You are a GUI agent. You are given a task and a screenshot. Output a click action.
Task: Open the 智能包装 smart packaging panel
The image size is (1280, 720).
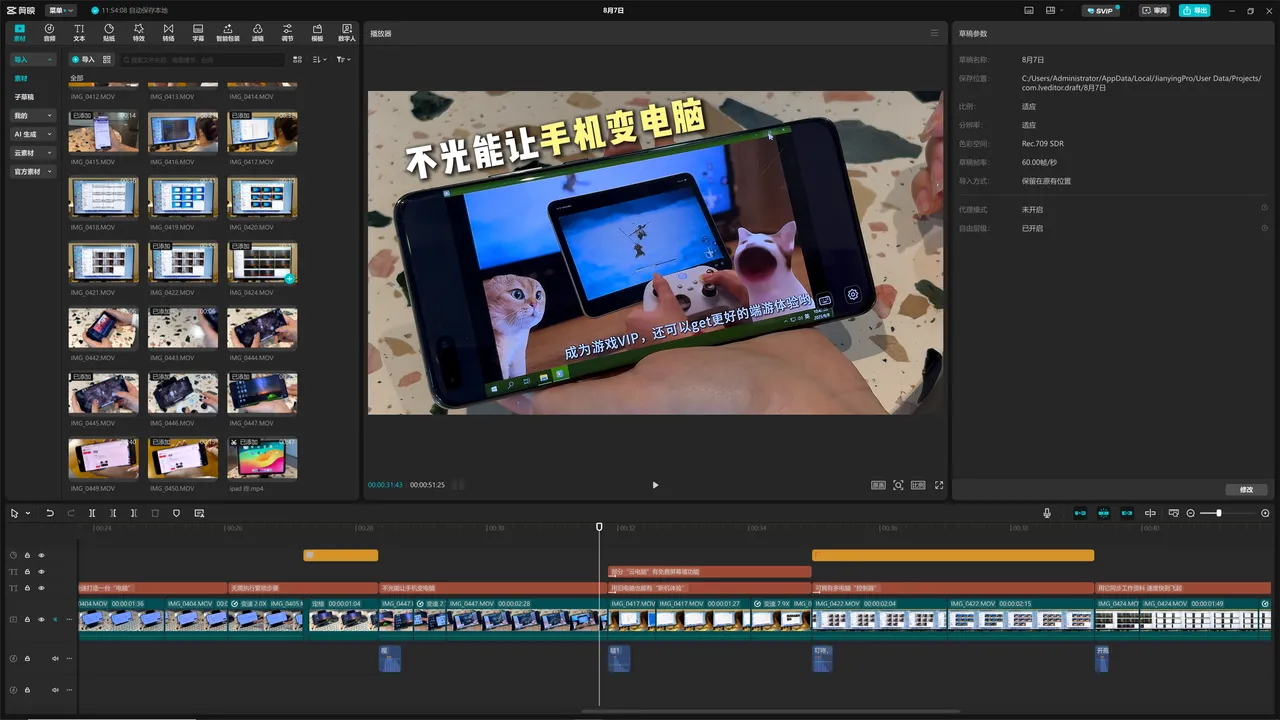tap(228, 33)
